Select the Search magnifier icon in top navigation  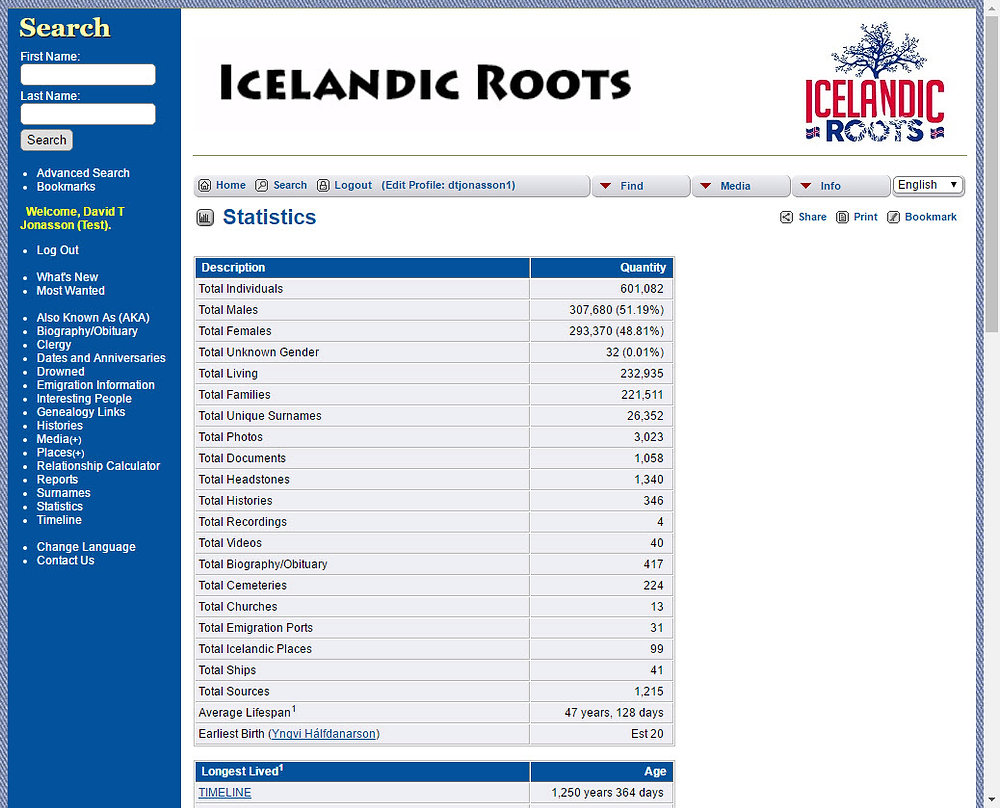coord(260,185)
